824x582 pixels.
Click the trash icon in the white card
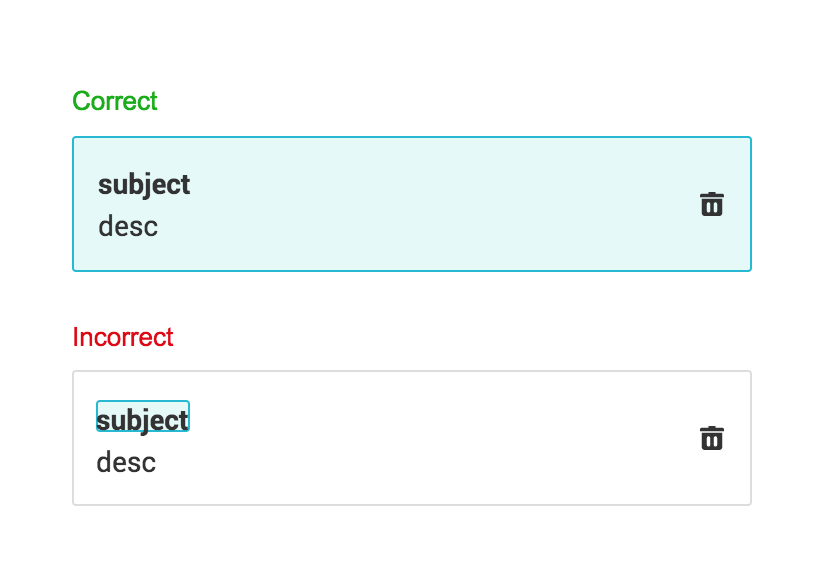711,438
